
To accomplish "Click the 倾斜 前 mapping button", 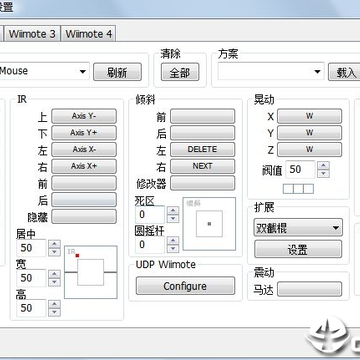I will point(203,116).
